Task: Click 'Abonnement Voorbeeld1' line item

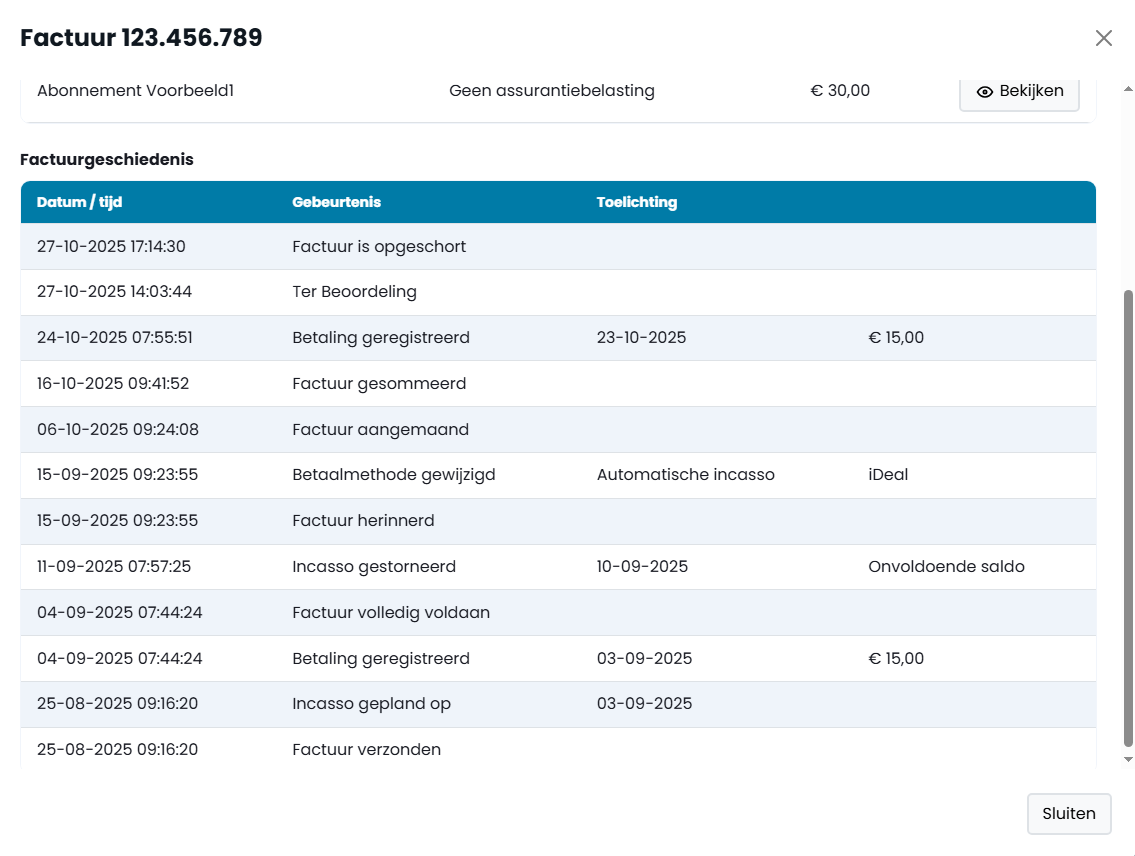Action: coord(135,90)
